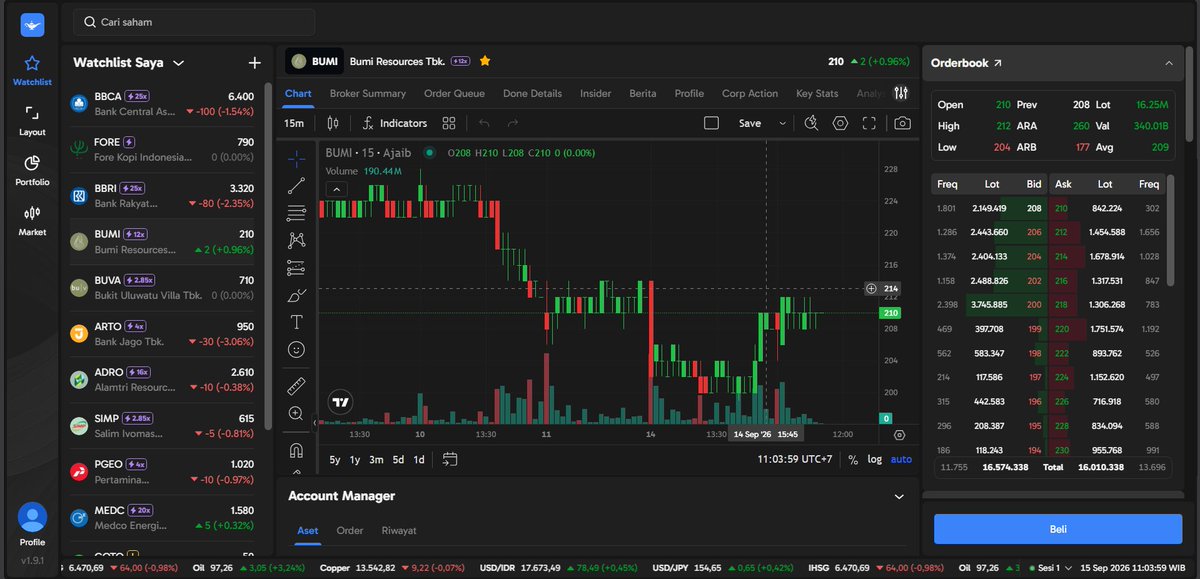1200x579 pixels.
Task: Select the ruler measure tool
Action: [x=297, y=386]
